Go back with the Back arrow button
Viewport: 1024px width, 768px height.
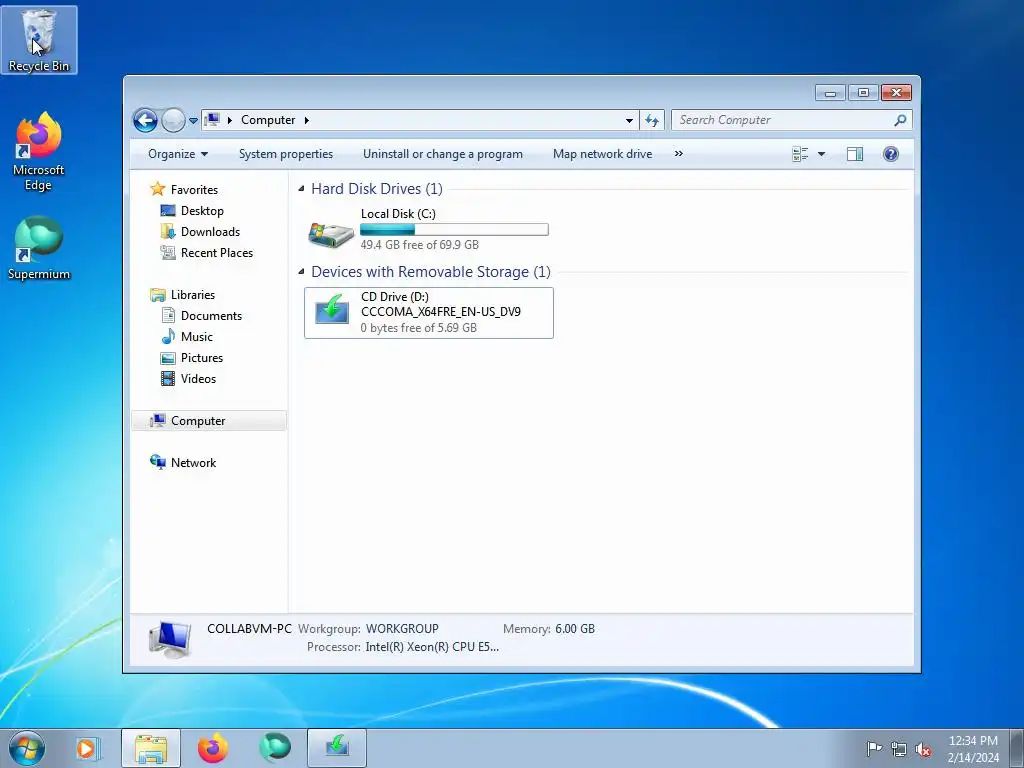click(145, 120)
